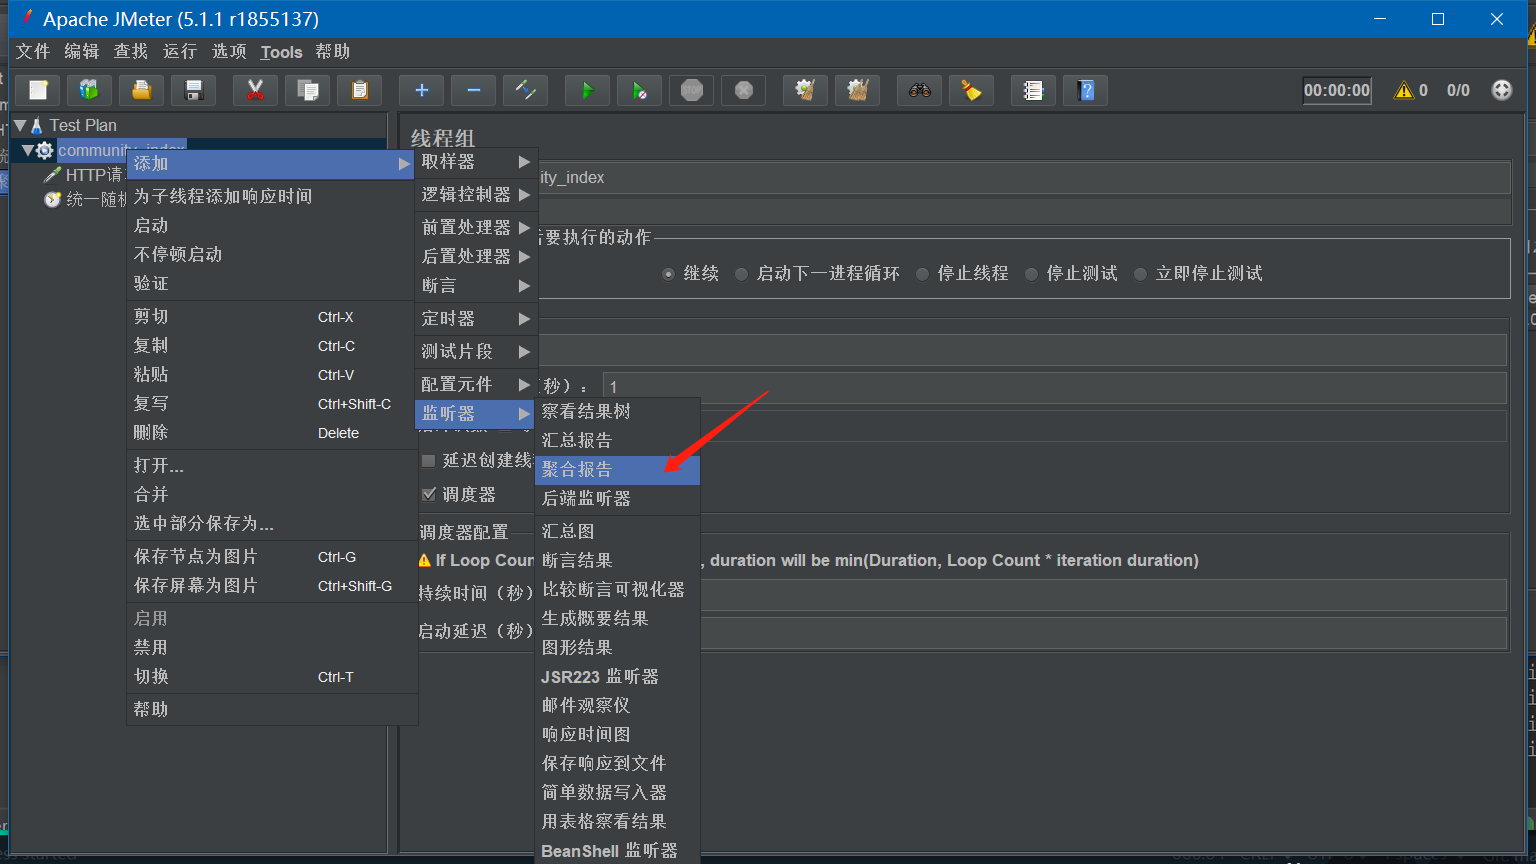
Task: Click 不停顿启动 in context menu
Action: (271, 254)
